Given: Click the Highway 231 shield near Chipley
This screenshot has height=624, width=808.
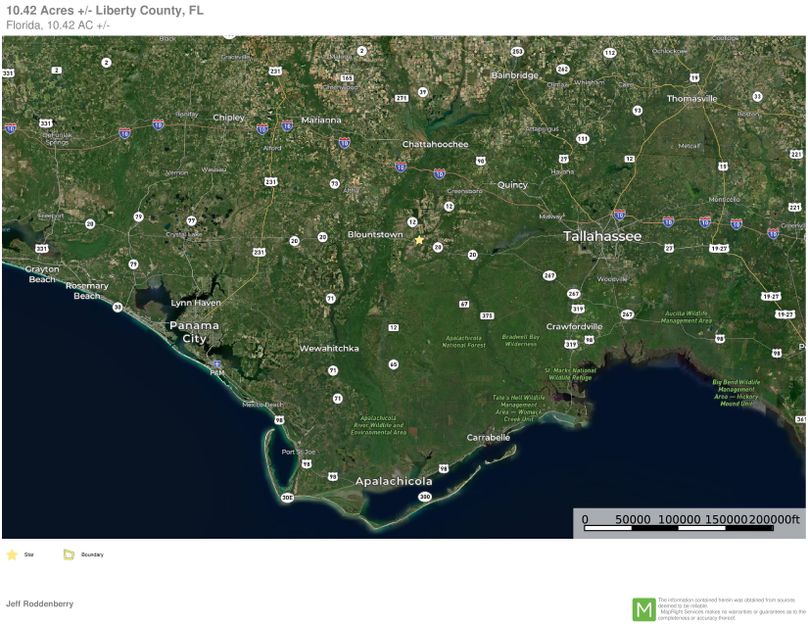Looking at the screenshot, I should click(x=270, y=181).
